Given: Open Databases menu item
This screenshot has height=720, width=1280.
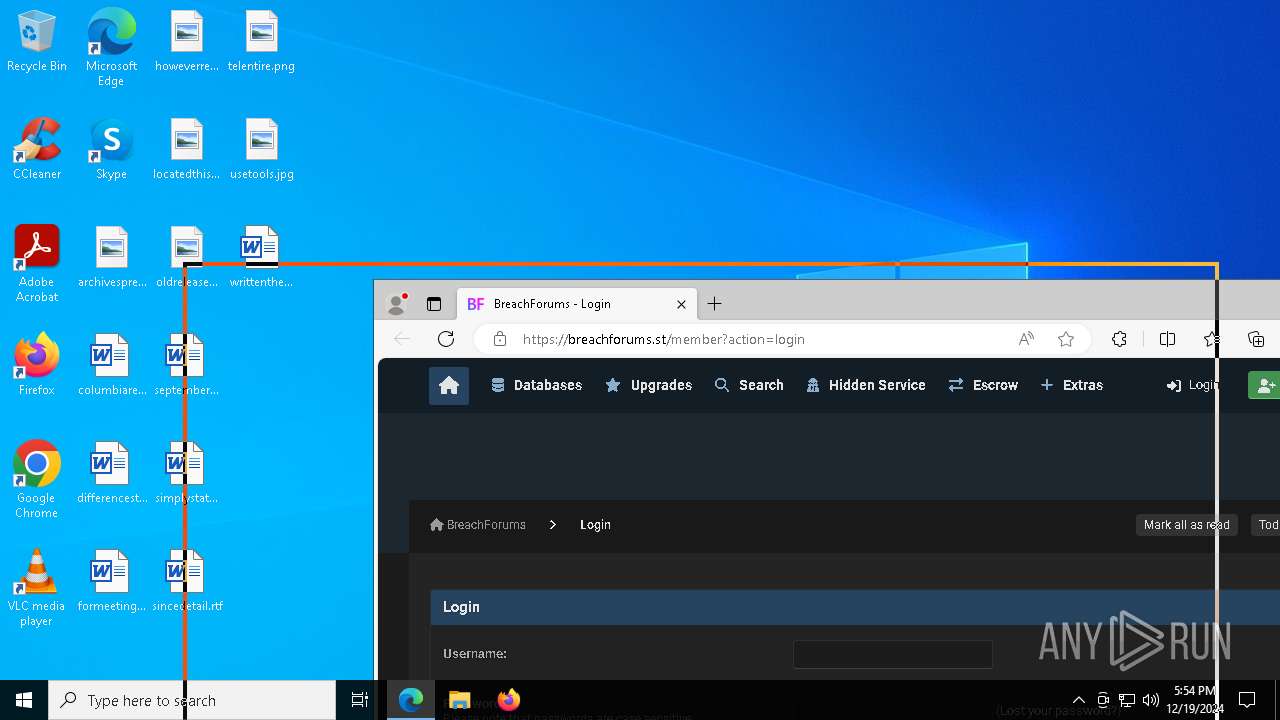Looking at the screenshot, I should (x=537, y=385).
